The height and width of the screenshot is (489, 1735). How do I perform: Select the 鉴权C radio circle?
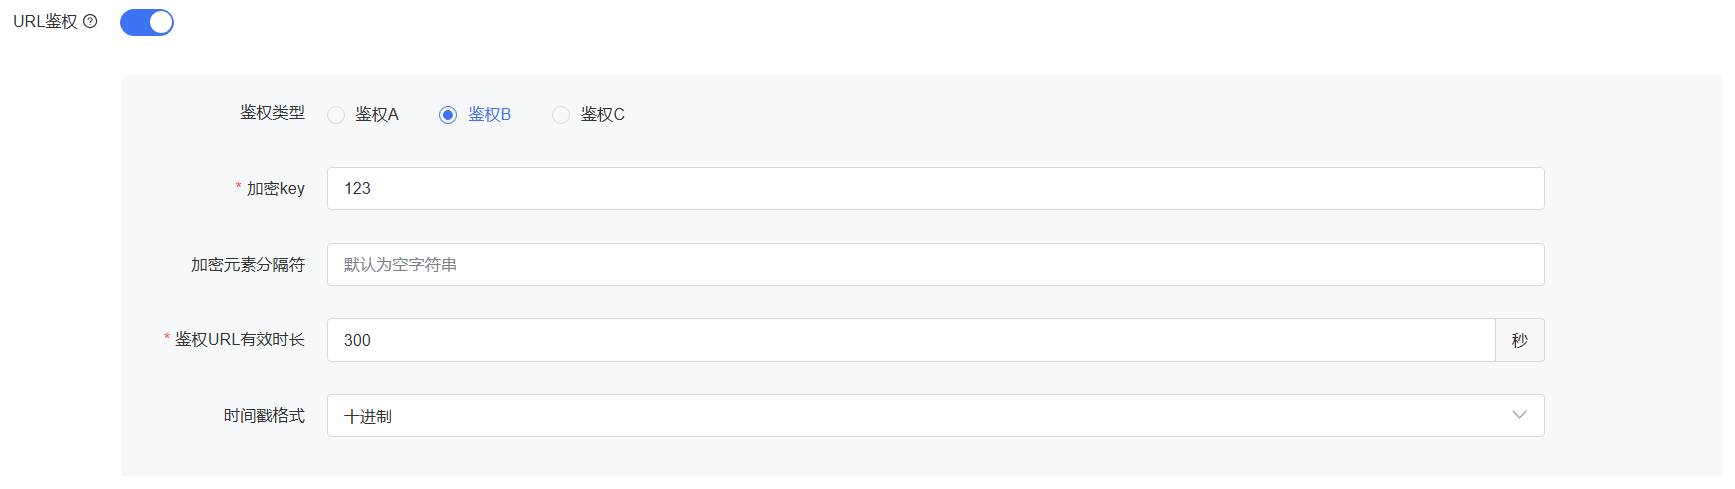(561, 115)
